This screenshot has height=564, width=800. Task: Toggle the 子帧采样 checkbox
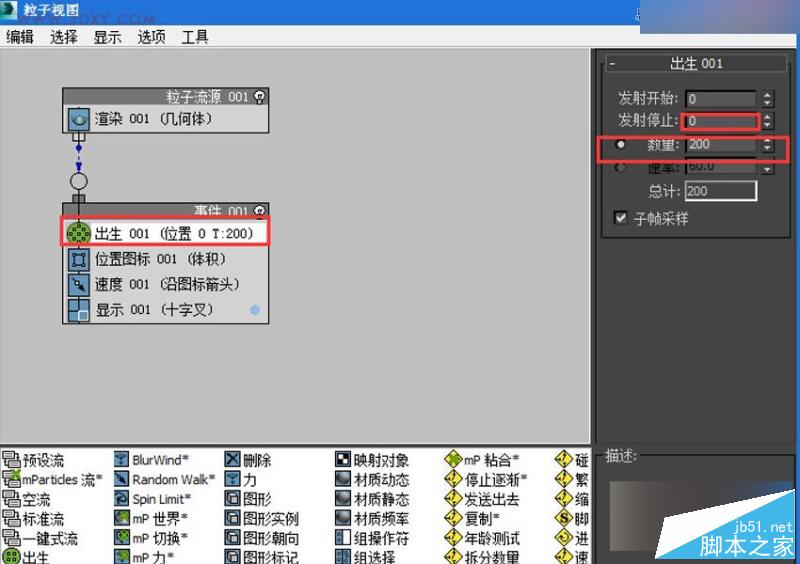pyautogui.click(x=620, y=218)
